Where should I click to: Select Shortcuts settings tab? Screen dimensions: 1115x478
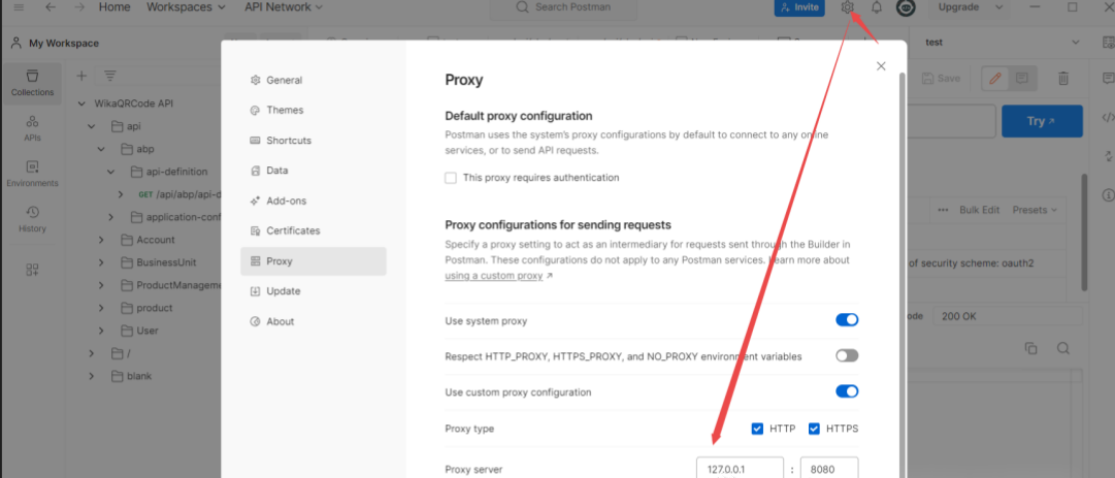coord(313,141)
